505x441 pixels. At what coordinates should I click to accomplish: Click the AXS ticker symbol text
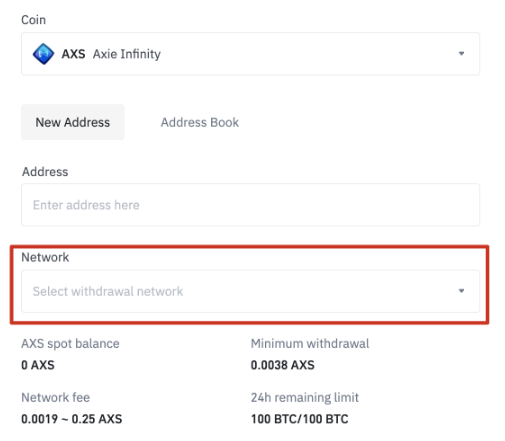[x=73, y=54]
